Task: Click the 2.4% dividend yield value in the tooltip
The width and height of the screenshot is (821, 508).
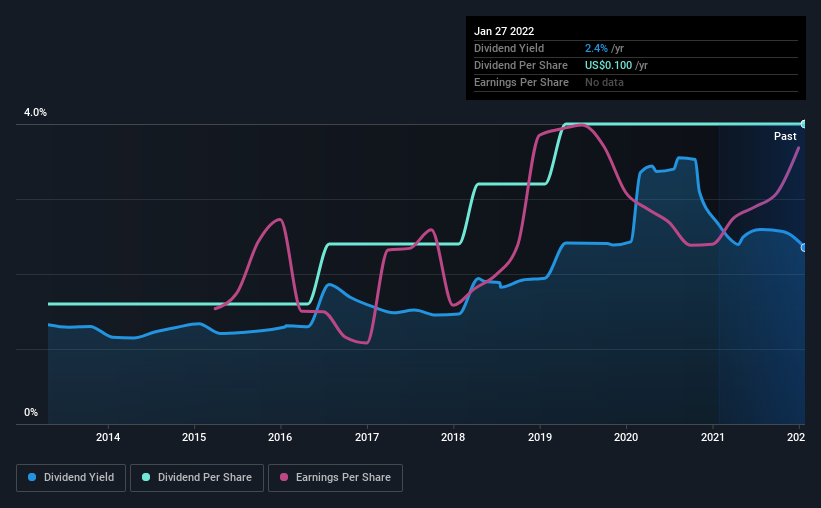Action: (596, 48)
